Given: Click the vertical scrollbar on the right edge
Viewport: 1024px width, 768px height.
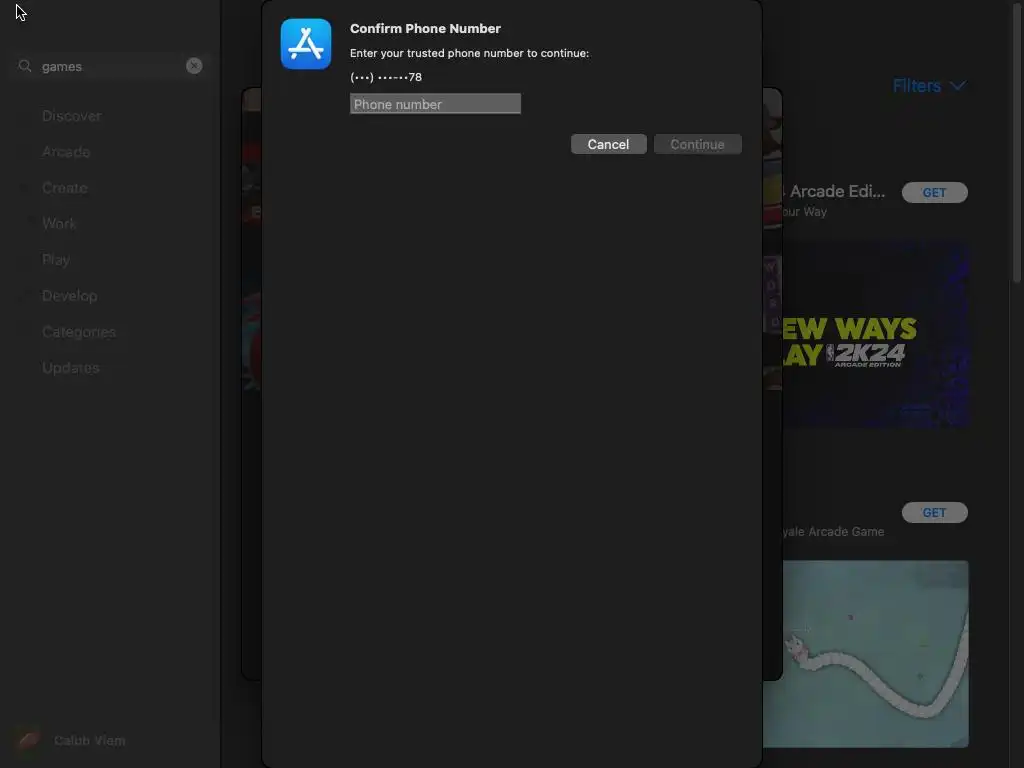Looking at the screenshot, I should point(1016,141).
